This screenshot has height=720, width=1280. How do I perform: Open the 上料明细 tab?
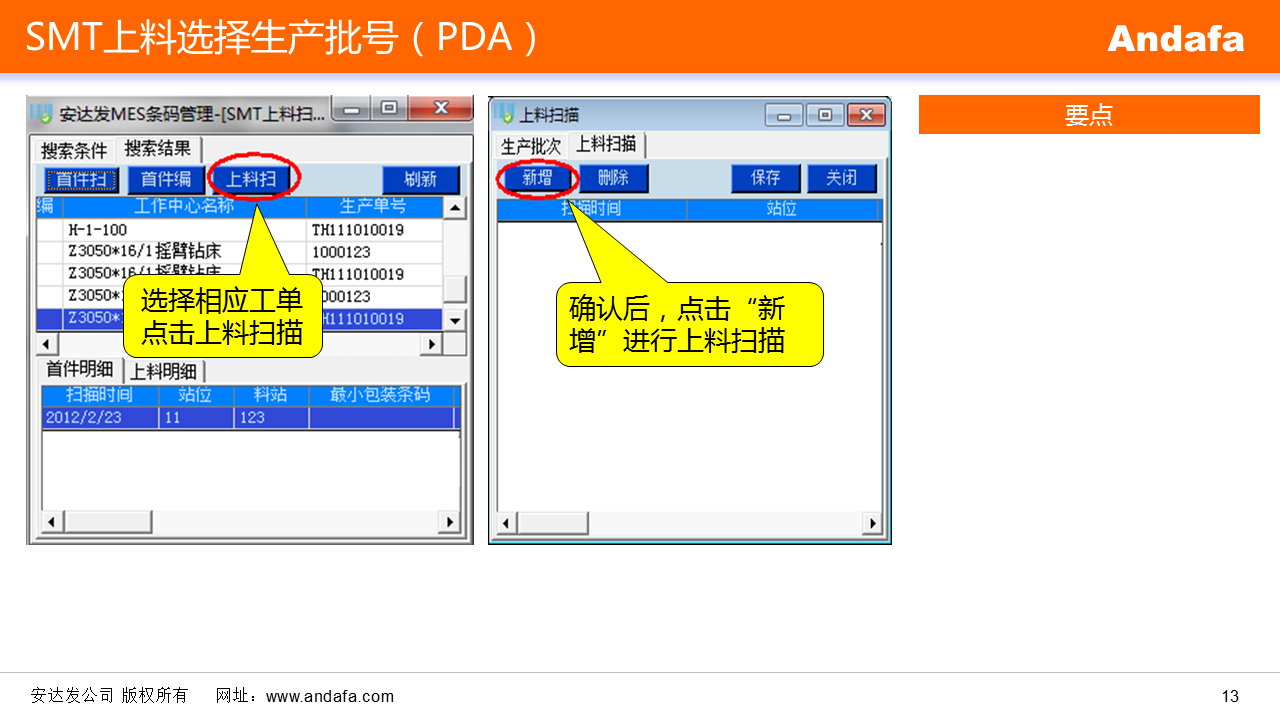click(164, 371)
